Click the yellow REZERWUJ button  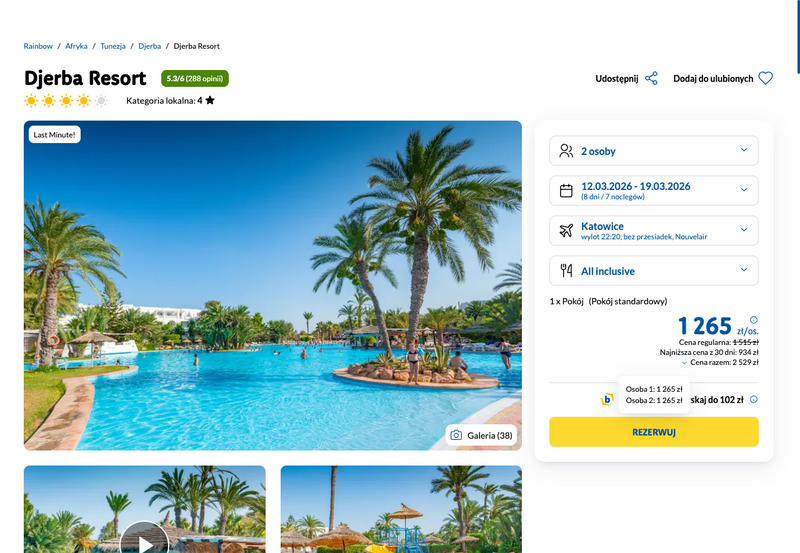point(654,432)
